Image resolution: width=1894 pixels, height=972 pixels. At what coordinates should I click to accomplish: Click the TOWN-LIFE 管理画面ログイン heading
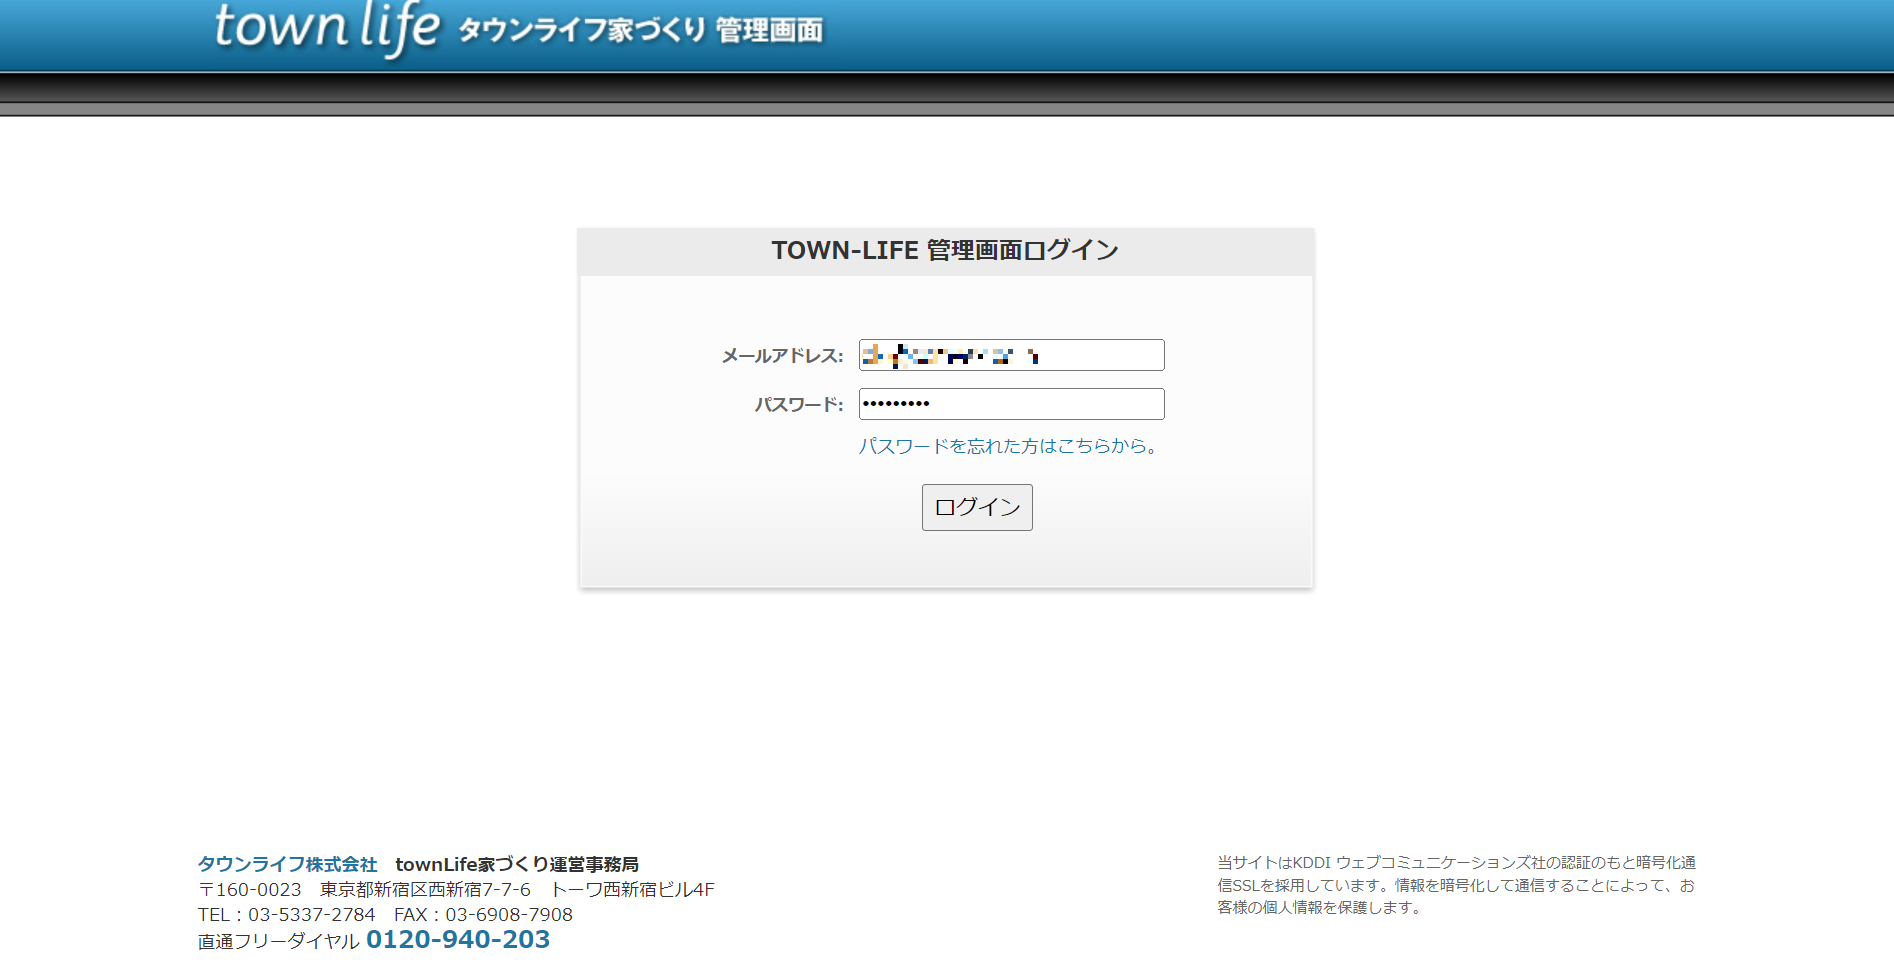pos(945,250)
